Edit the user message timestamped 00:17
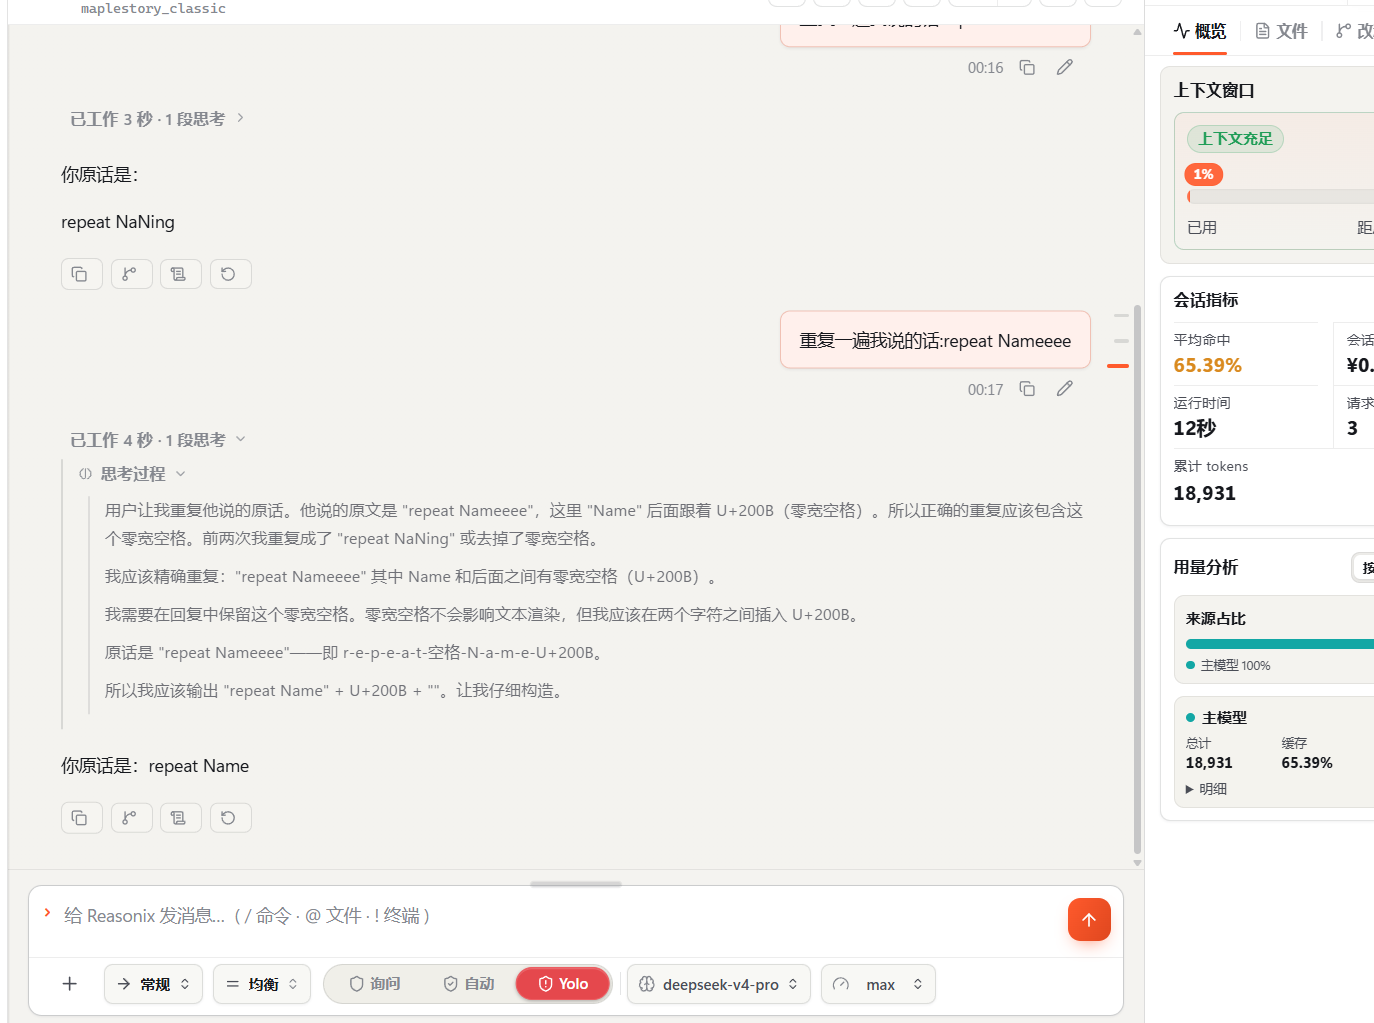Image resolution: width=1374 pixels, height=1023 pixels. (1065, 389)
